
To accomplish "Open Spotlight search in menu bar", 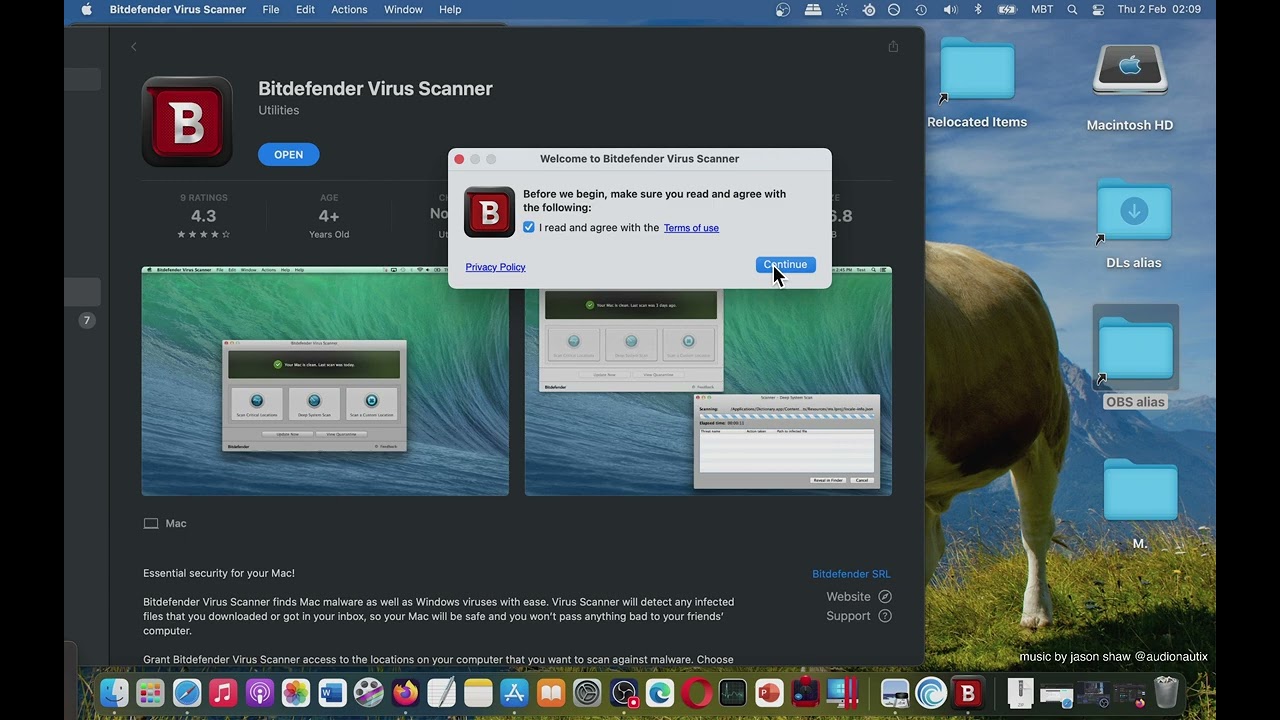I will 1072,10.
